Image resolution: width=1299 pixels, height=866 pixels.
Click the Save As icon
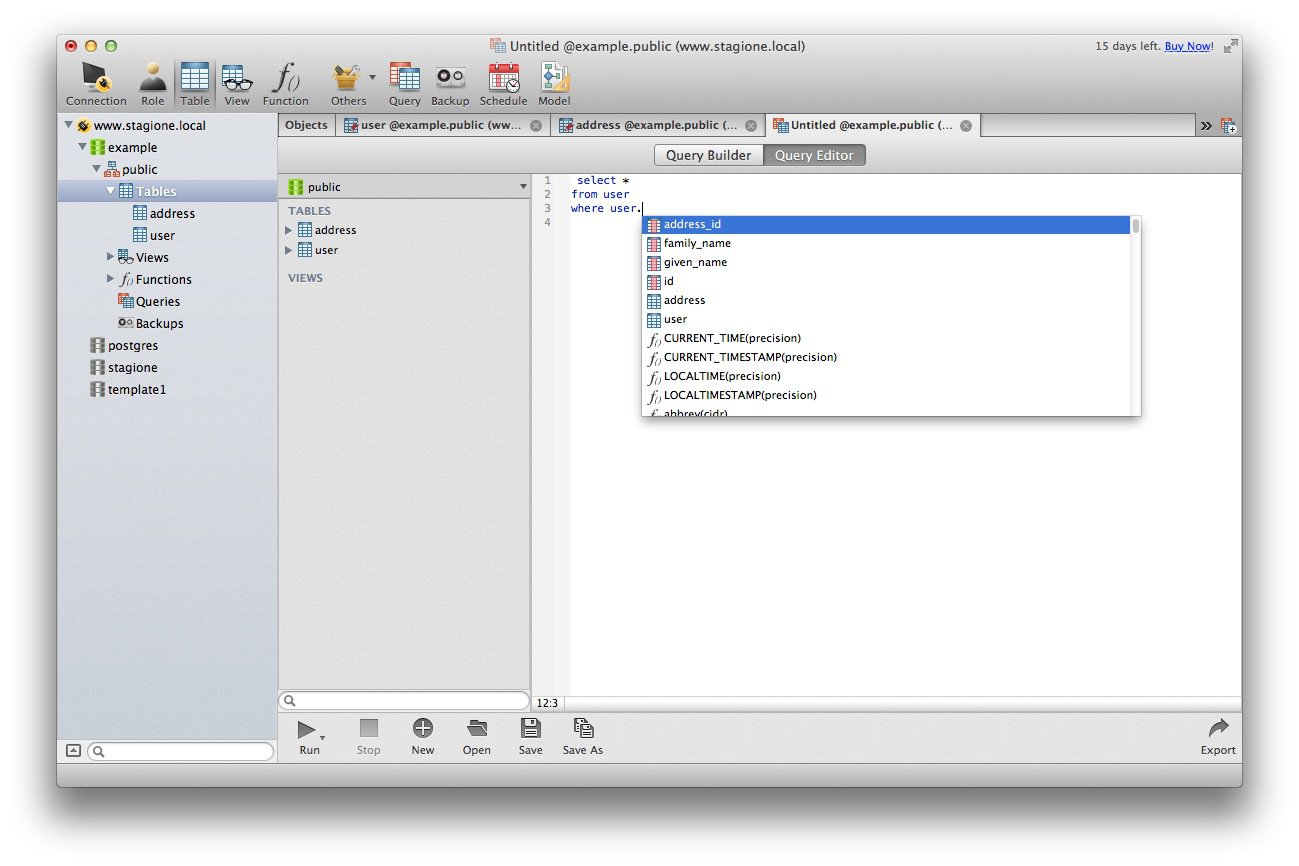click(583, 737)
